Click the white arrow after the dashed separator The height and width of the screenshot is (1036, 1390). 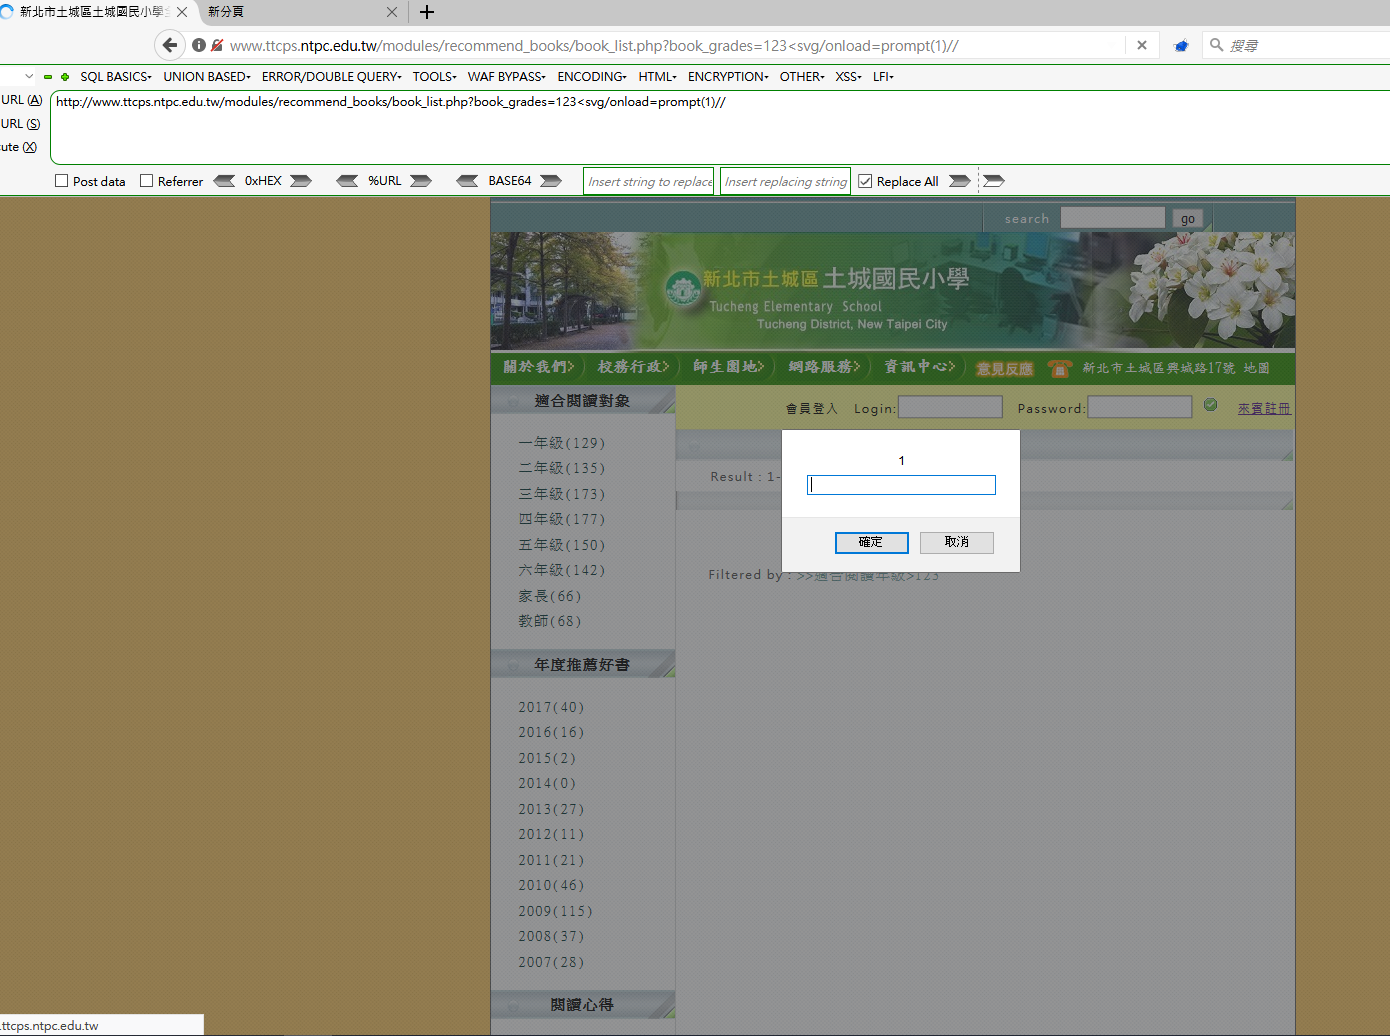coord(994,181)
